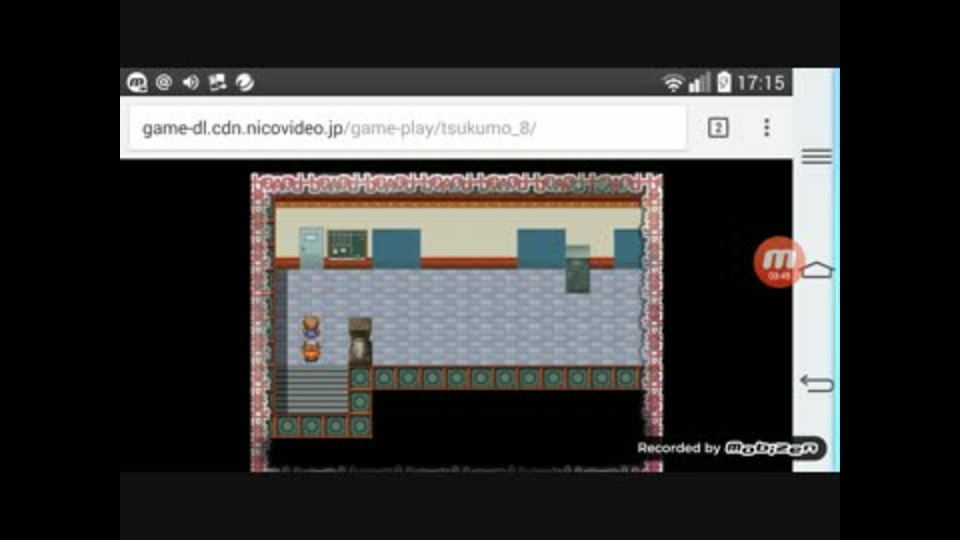The image size is (960, 540).
Task: Tap the speaker volume notification icon
Action: (x=190, y=82)
